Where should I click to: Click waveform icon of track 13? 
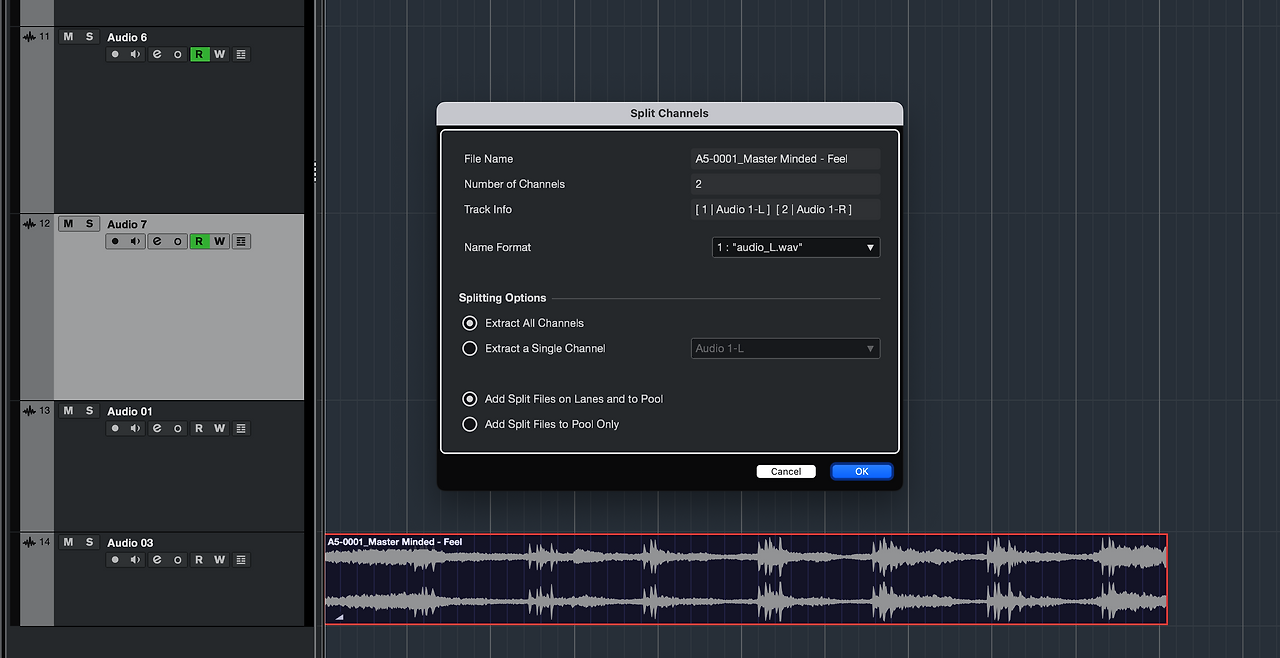click(29, 411)
